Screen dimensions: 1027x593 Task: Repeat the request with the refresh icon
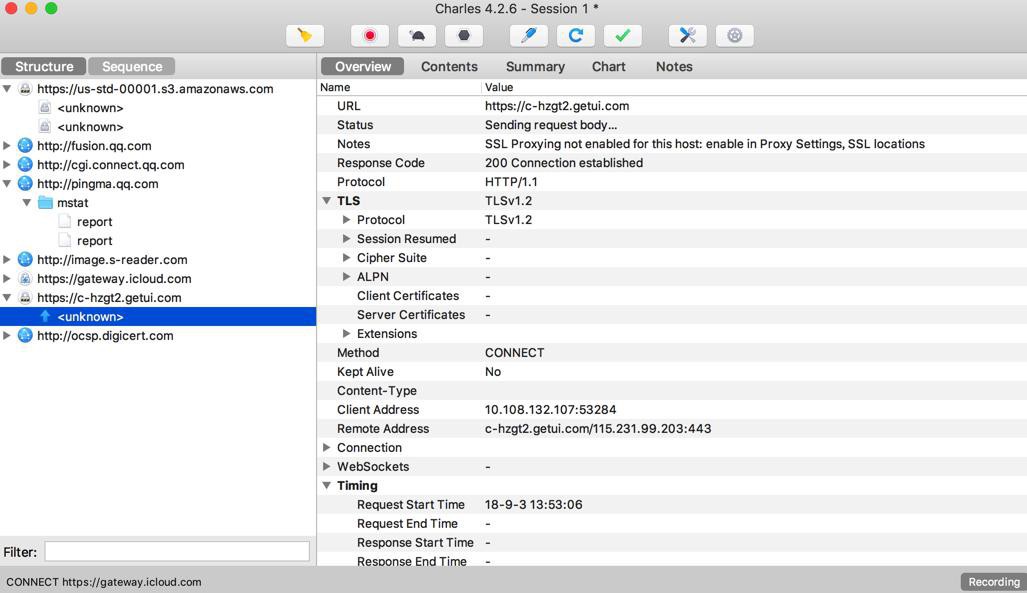click(576, 35)
